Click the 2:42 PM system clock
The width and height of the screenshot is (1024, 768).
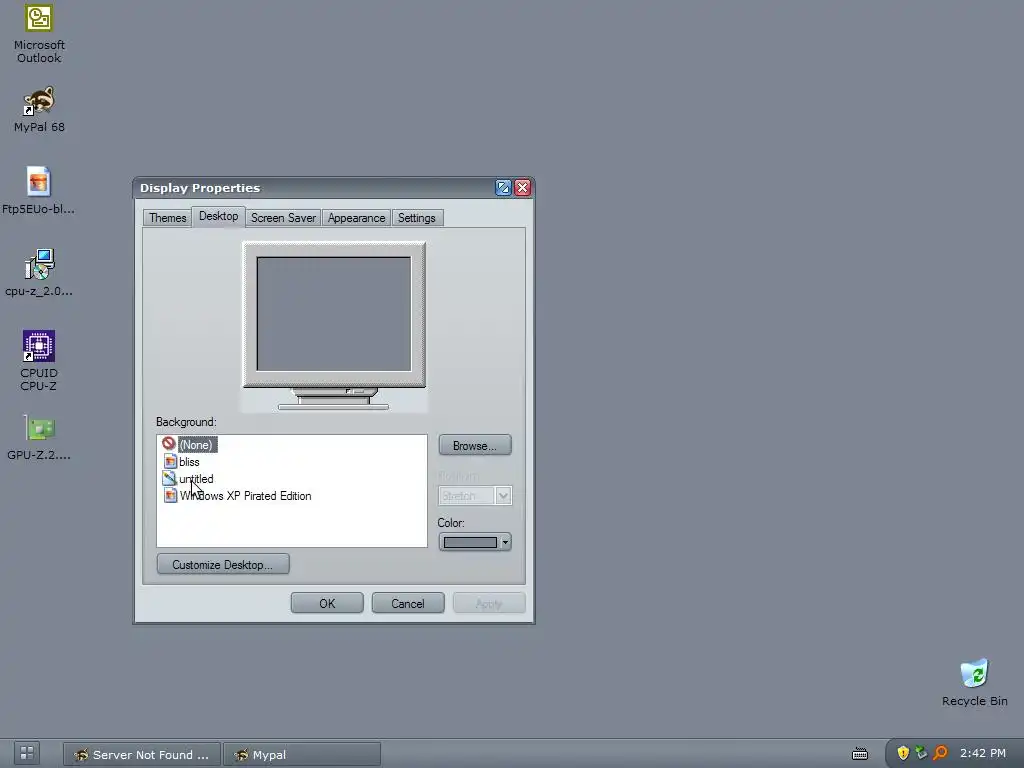tap(983, 753)
